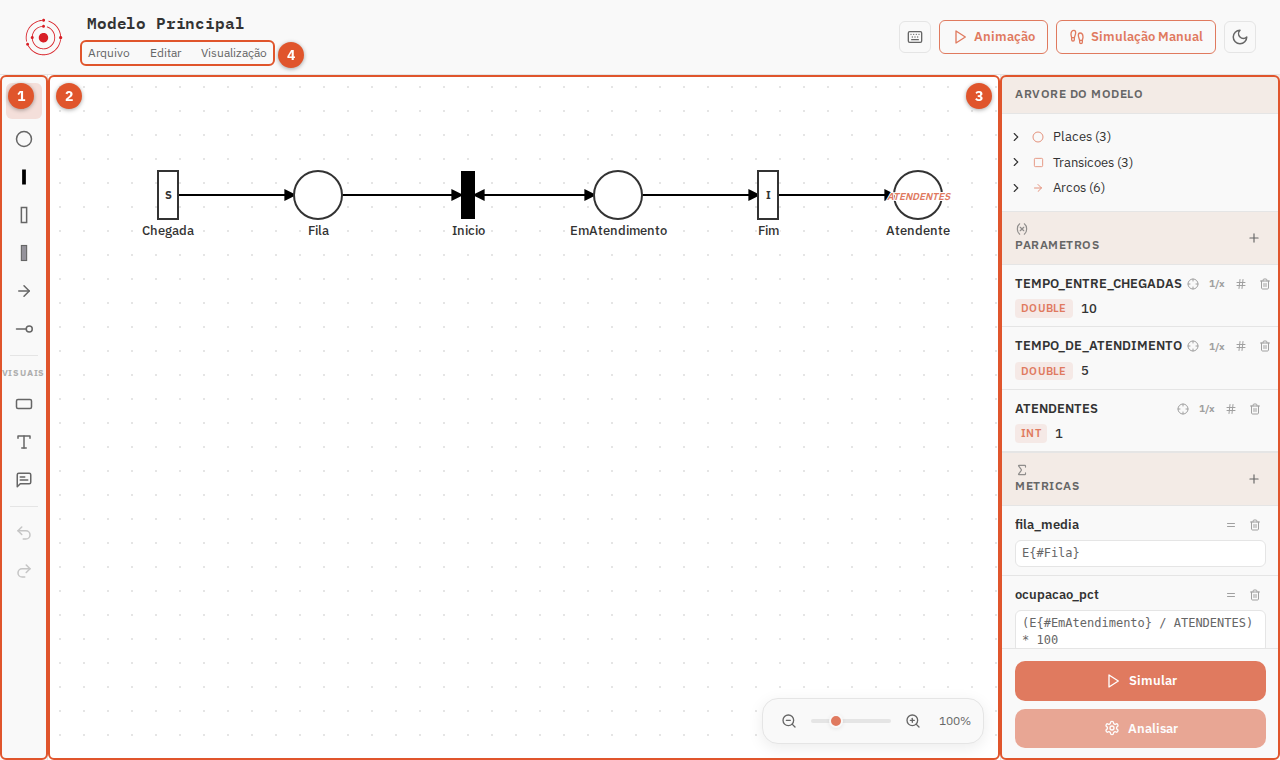Expand the Transicoes (3) tree node
This screenshot has width=1280, height=760.
coord(1016,162)
